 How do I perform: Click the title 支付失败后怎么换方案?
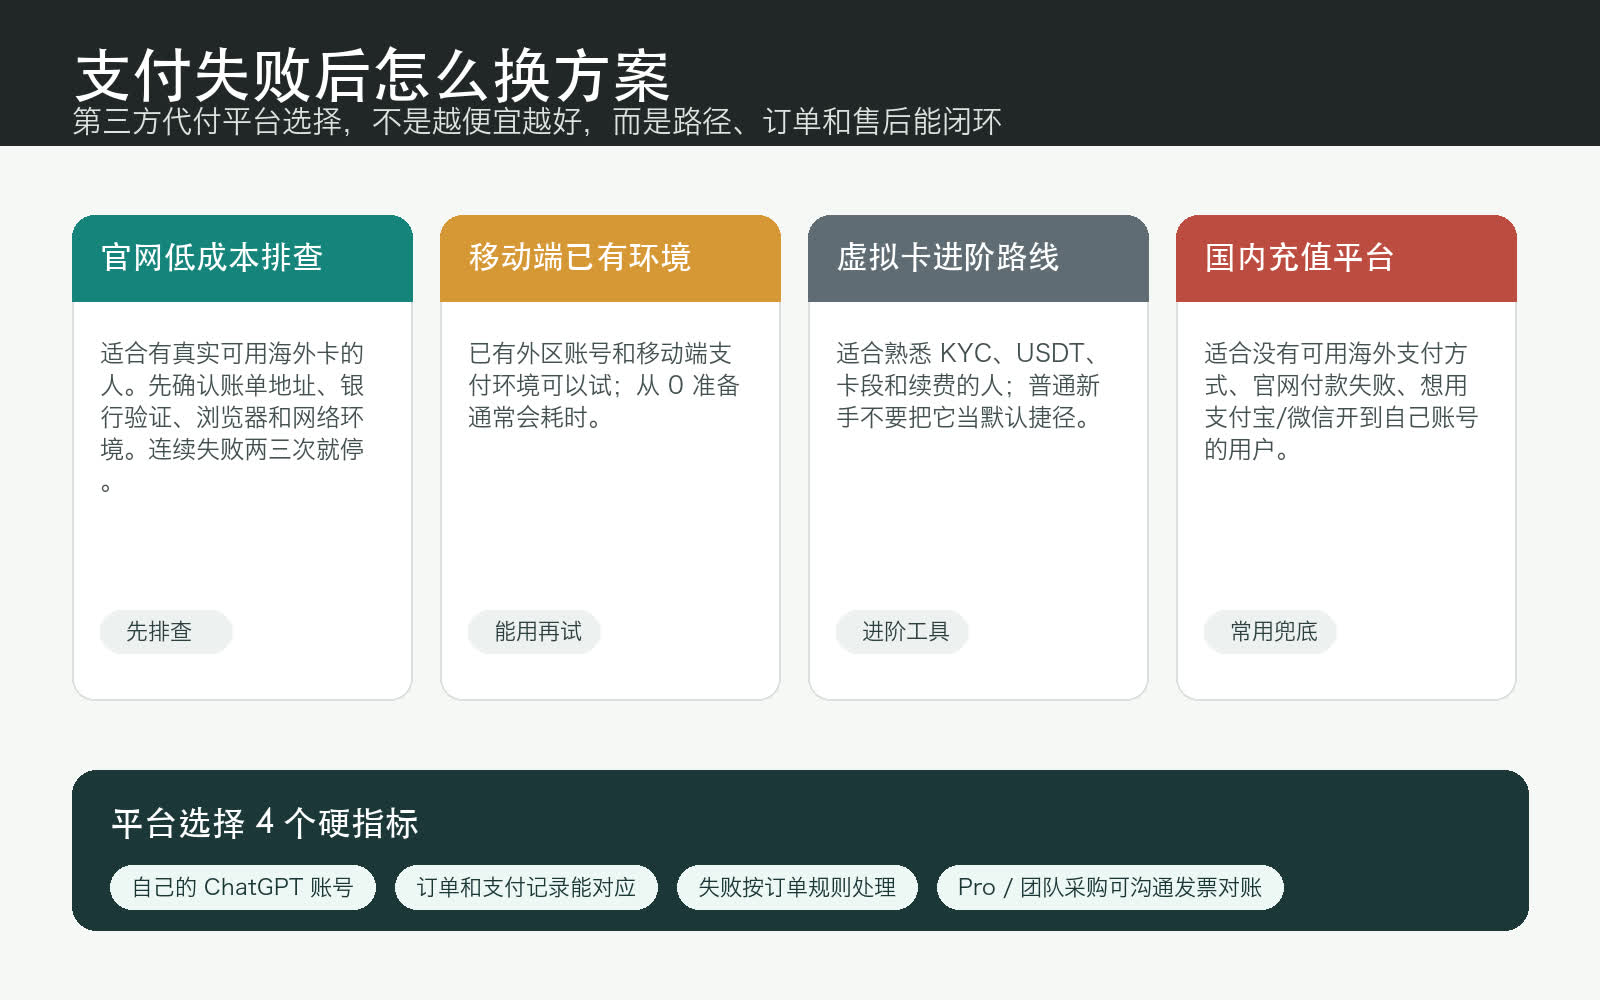(372, 75)
